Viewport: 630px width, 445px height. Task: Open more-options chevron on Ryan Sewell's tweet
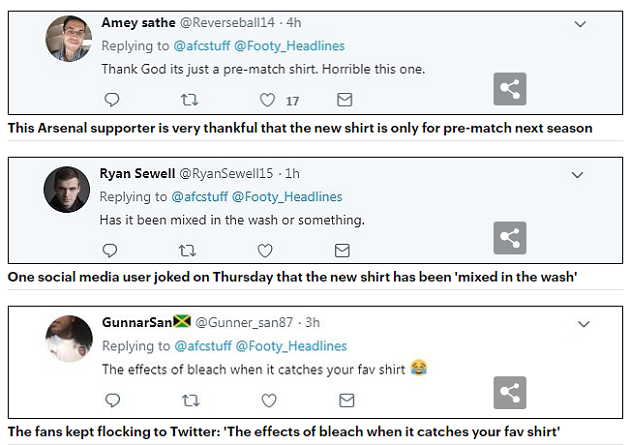[x=577, y=174]
